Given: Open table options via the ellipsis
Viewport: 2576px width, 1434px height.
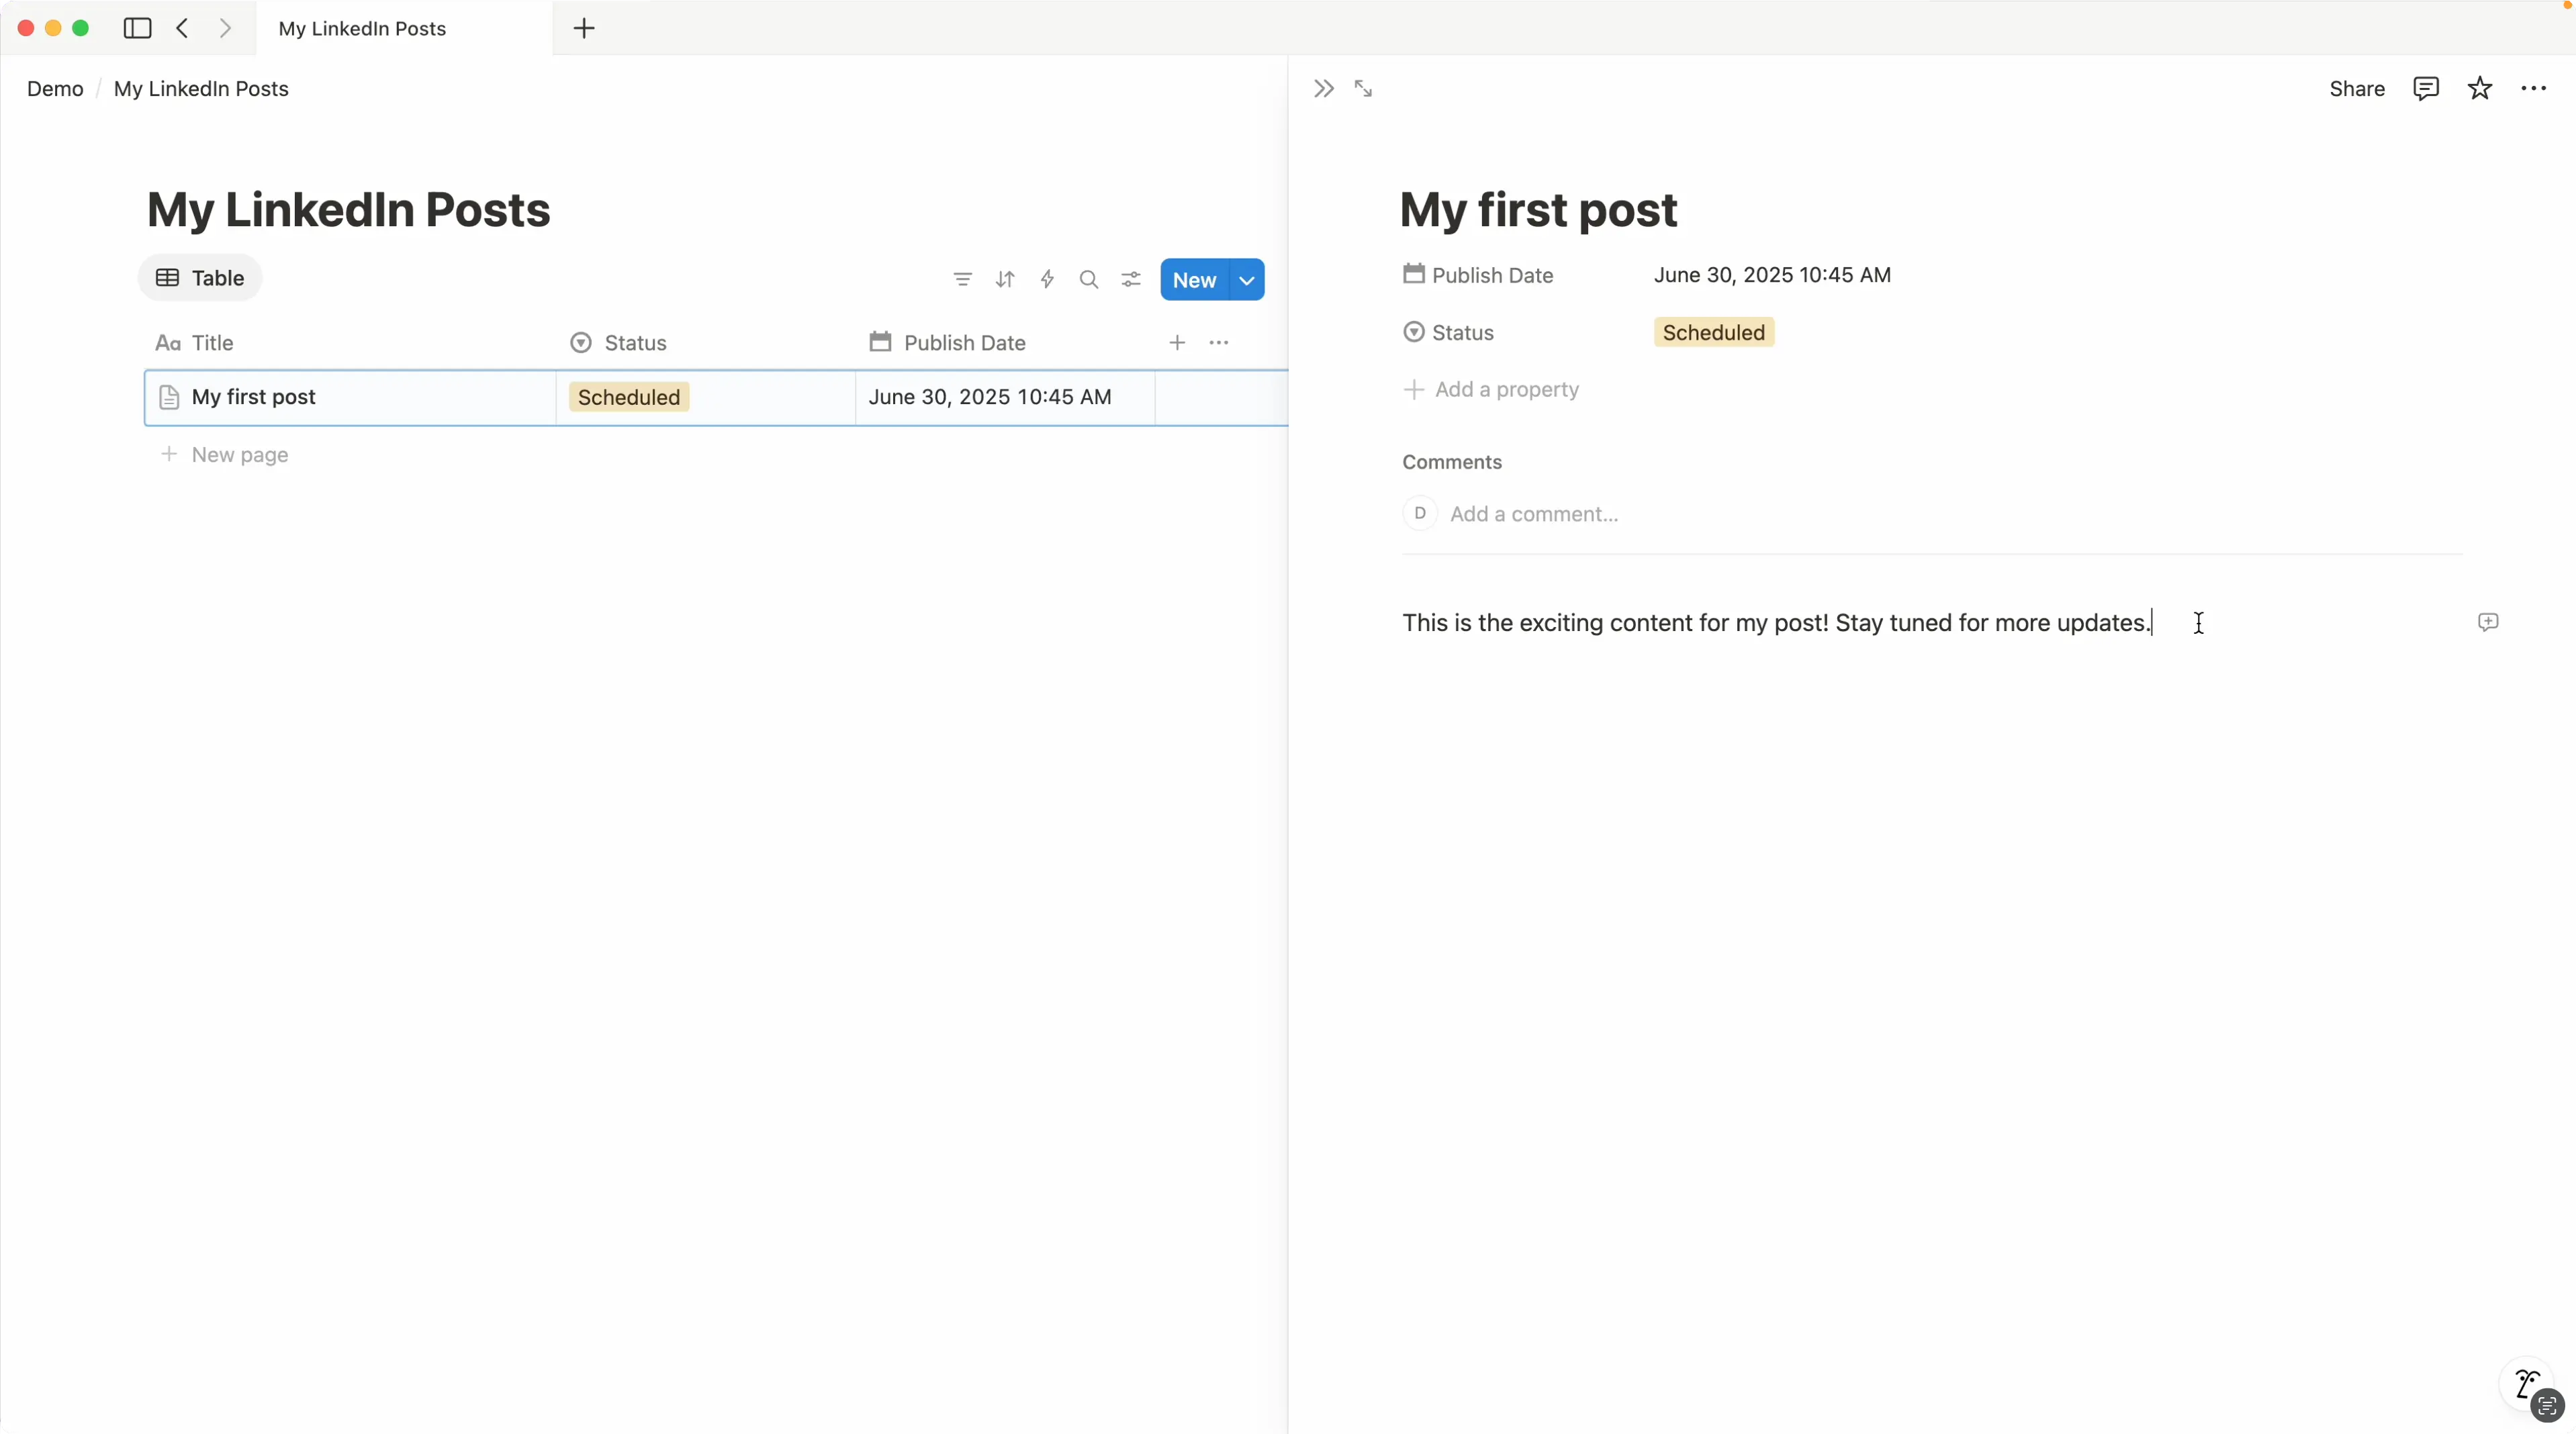Looking at the screenshot, I should pos(1219,343).
